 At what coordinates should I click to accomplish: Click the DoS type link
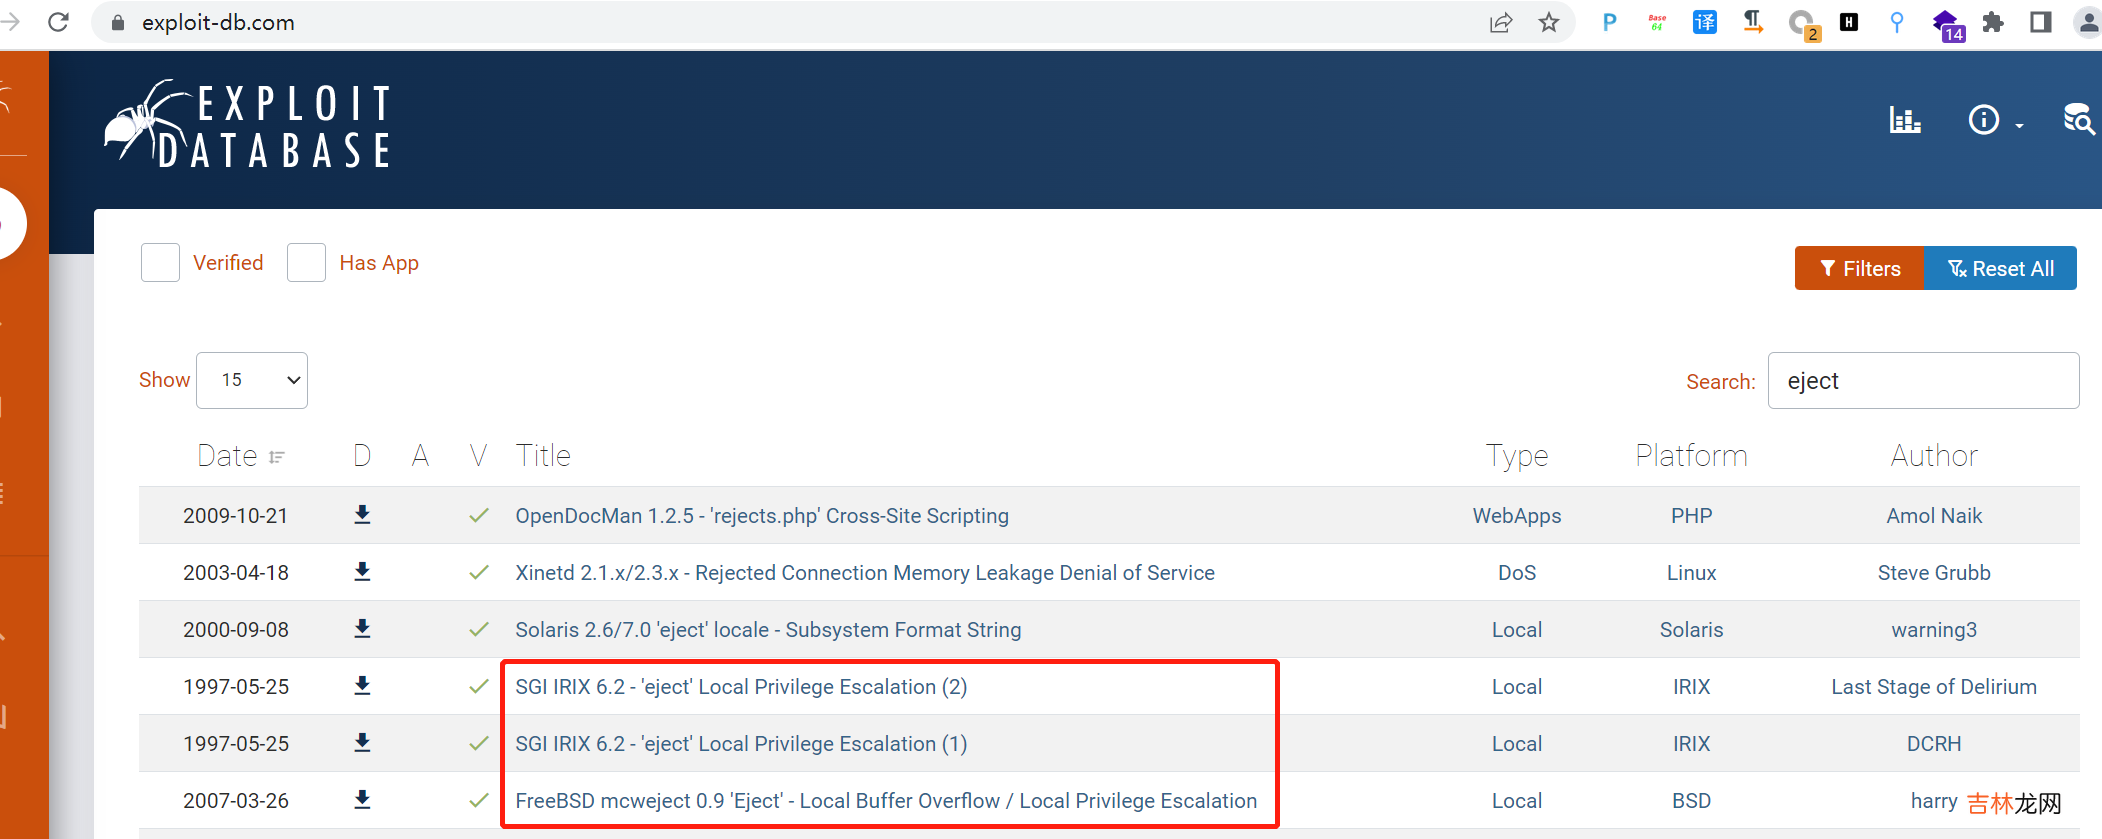pyautogui.click(x=1517, y=573)
